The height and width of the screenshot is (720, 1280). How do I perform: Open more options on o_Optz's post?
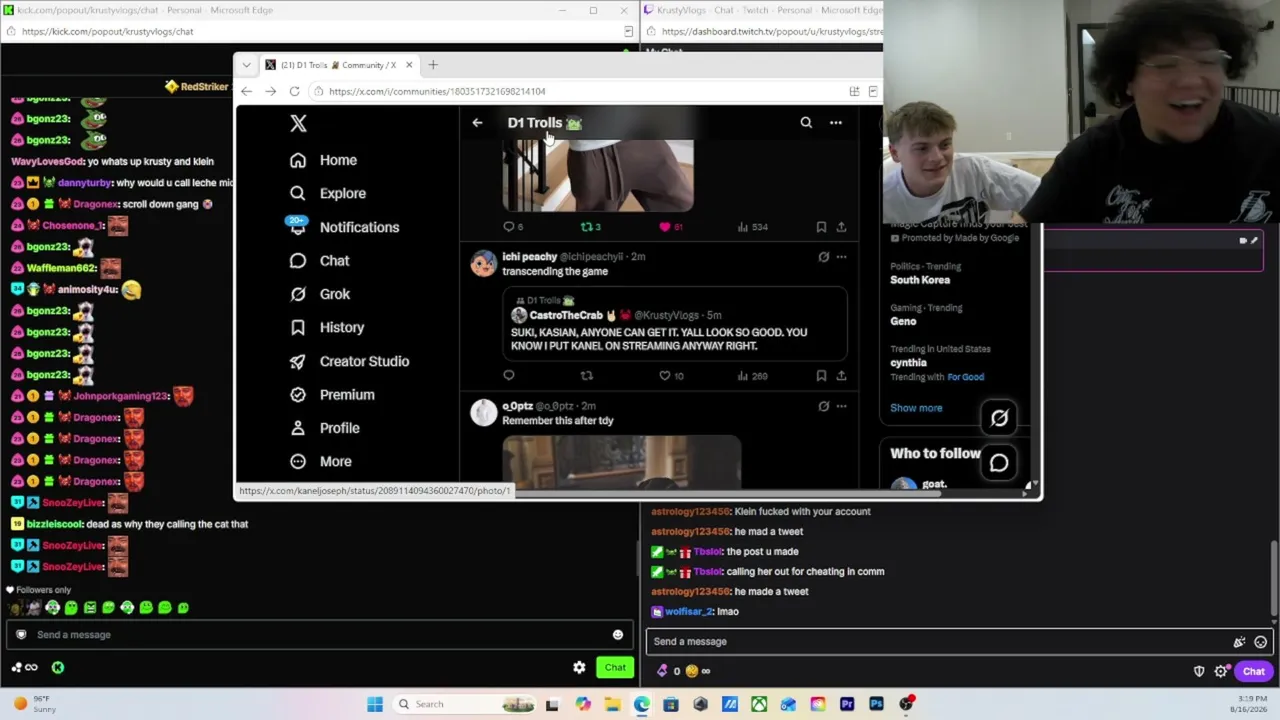pyautogui.click(x=841, y=406)
